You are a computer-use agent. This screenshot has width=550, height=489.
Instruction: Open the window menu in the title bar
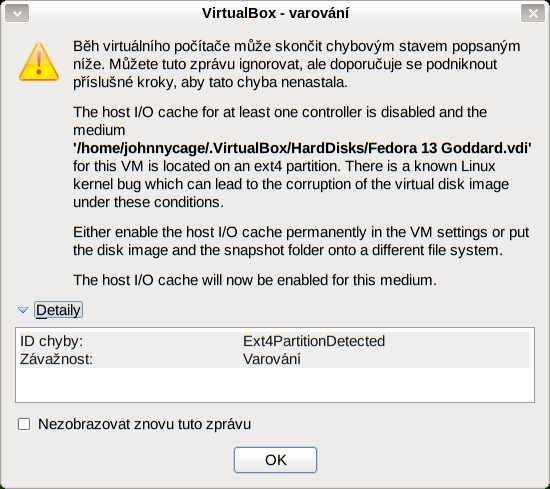click(17, 13)
